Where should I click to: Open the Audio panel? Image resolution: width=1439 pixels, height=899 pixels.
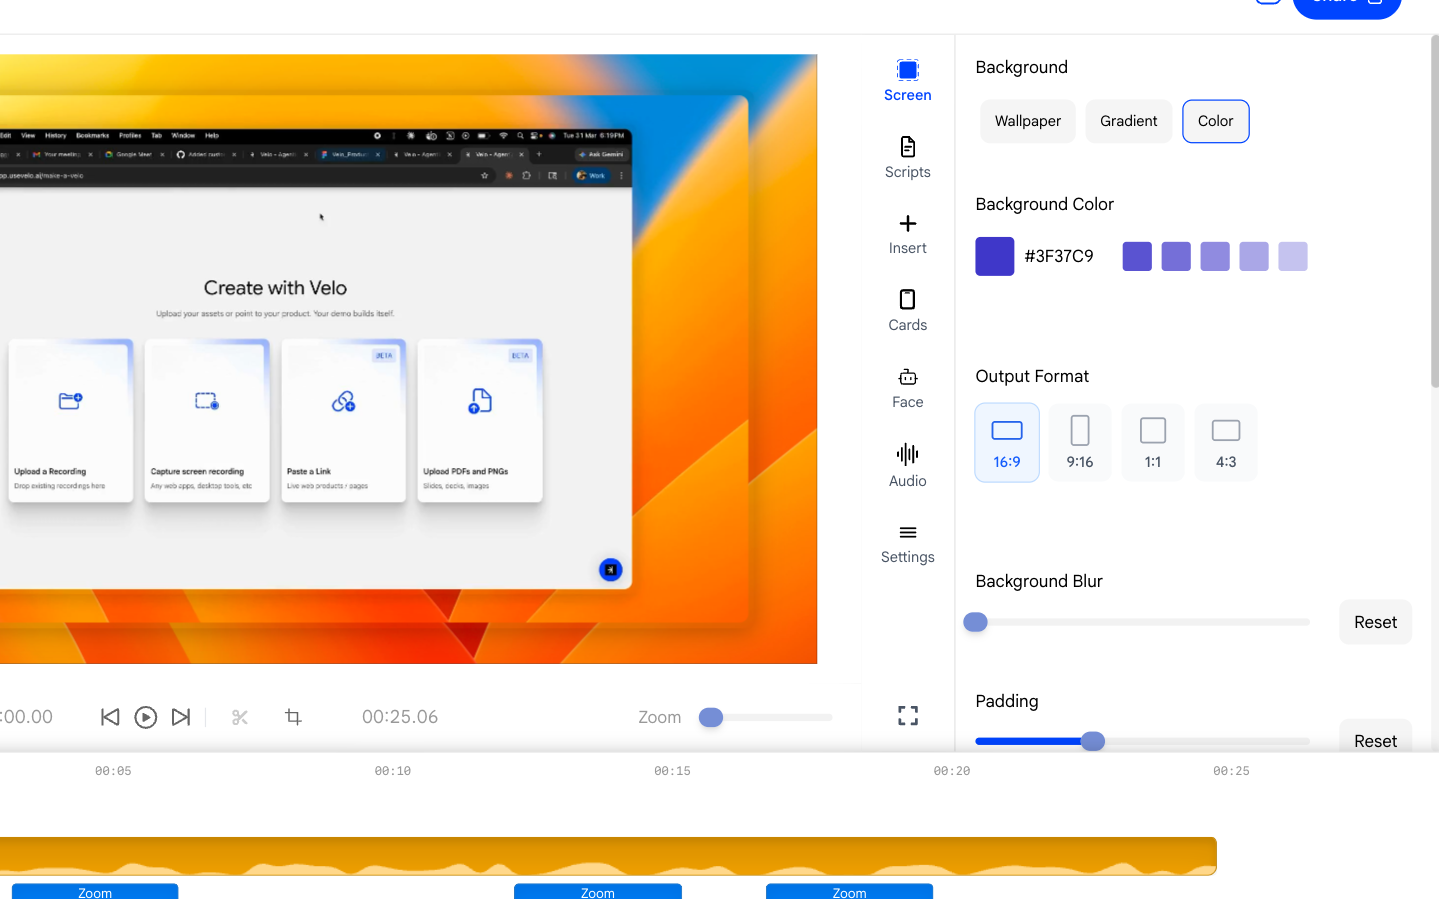907,466
